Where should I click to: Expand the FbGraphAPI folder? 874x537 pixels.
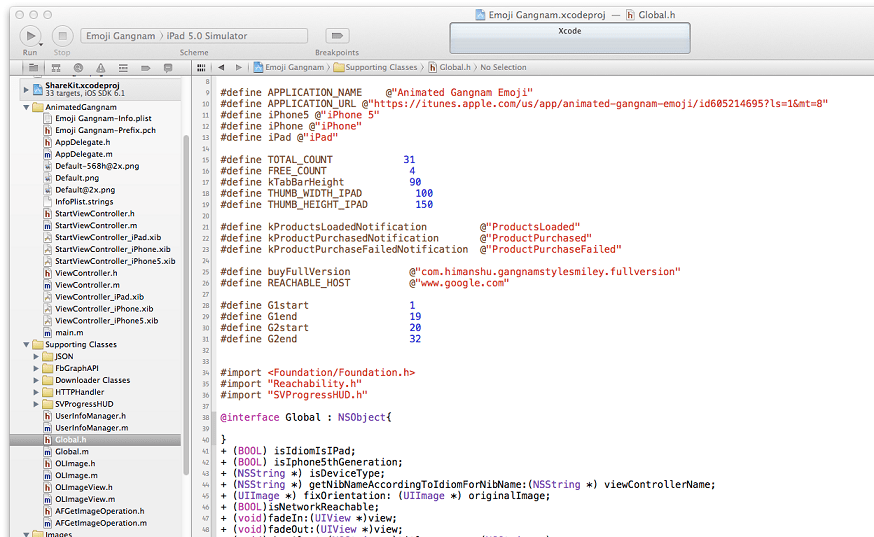pyautogui.click(x=36, y=368)
